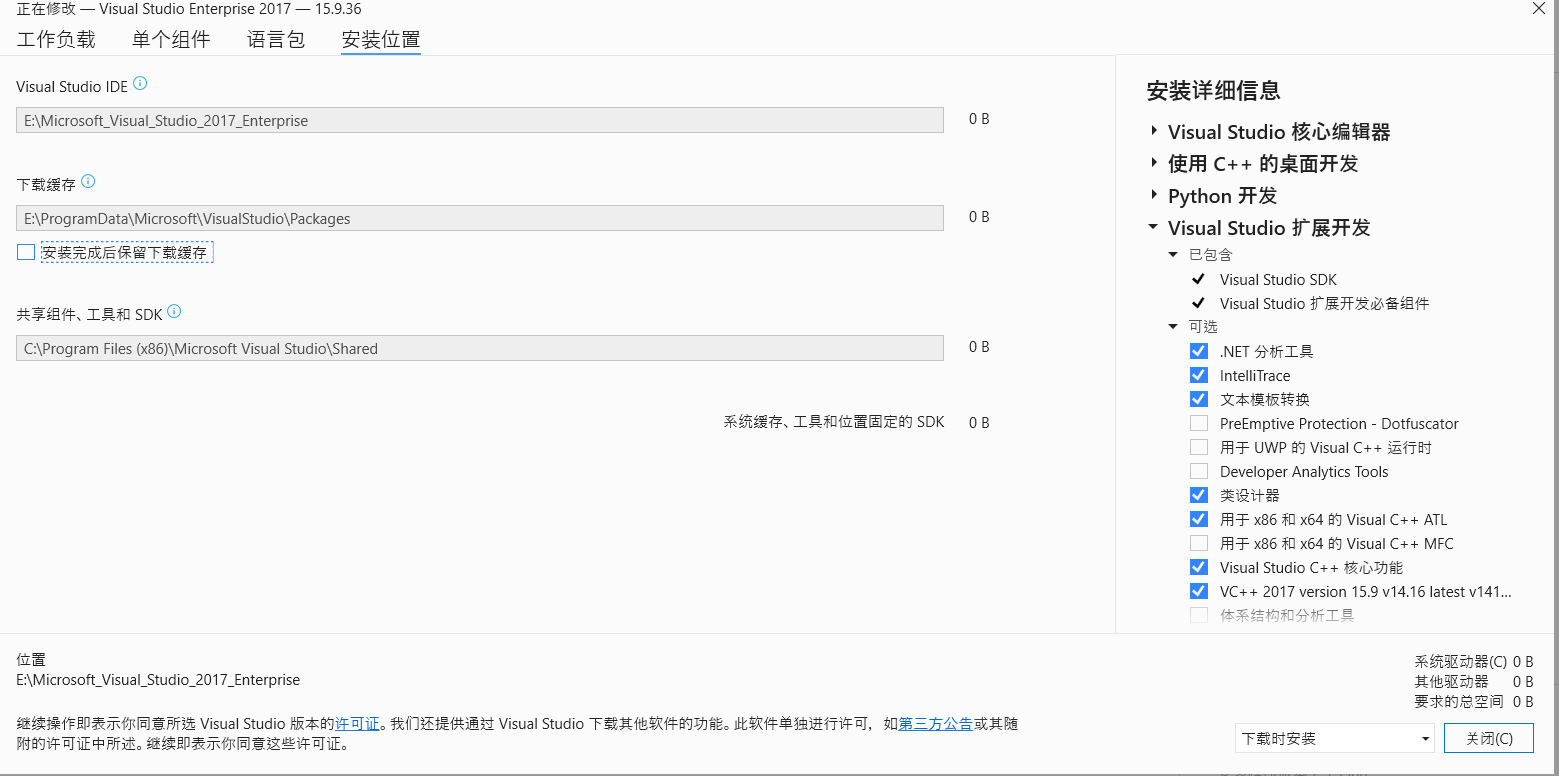This screenshot has width=1559, height=776.
Task: Click the 安装详细信息 heading
Action: [x=1213, y=91]
